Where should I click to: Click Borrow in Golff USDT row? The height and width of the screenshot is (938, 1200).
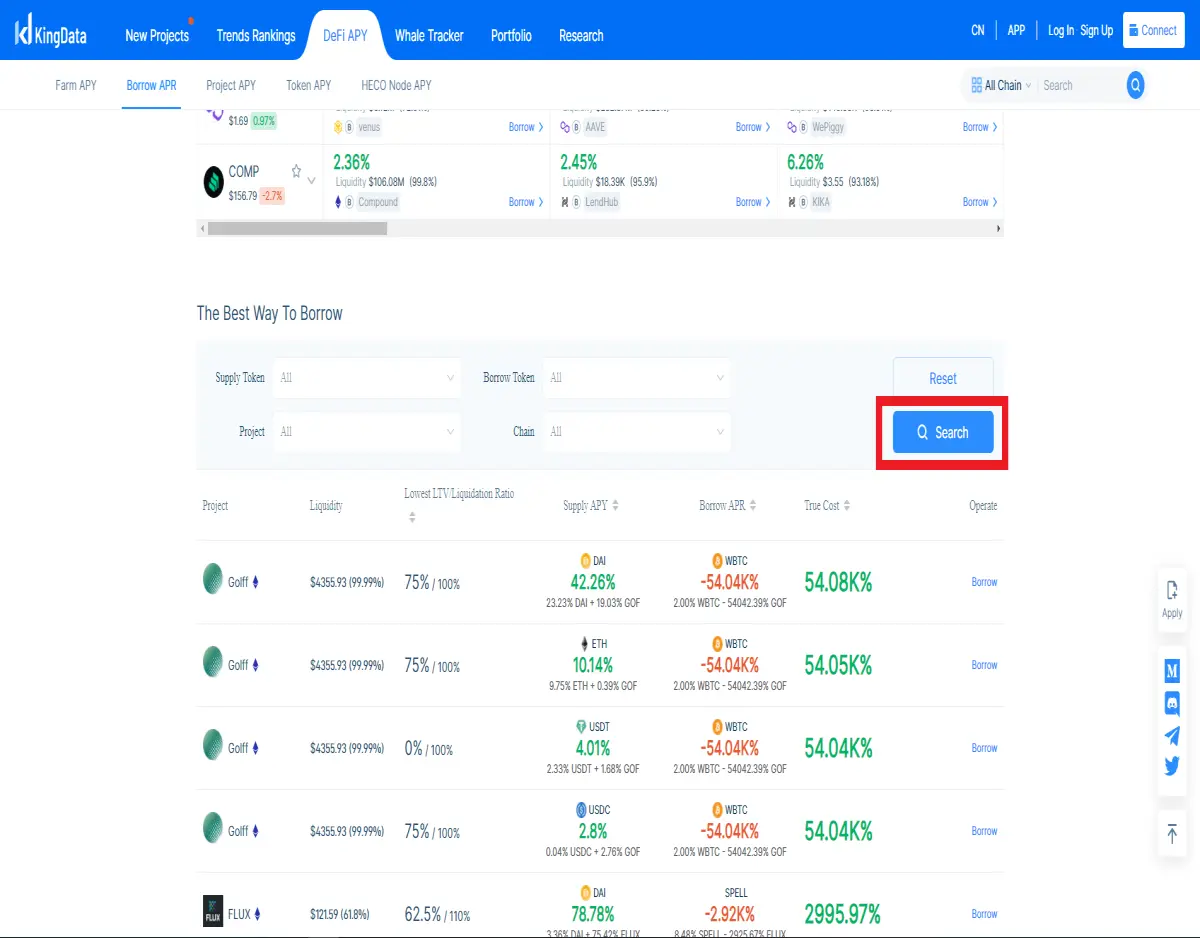coord(984,748)
